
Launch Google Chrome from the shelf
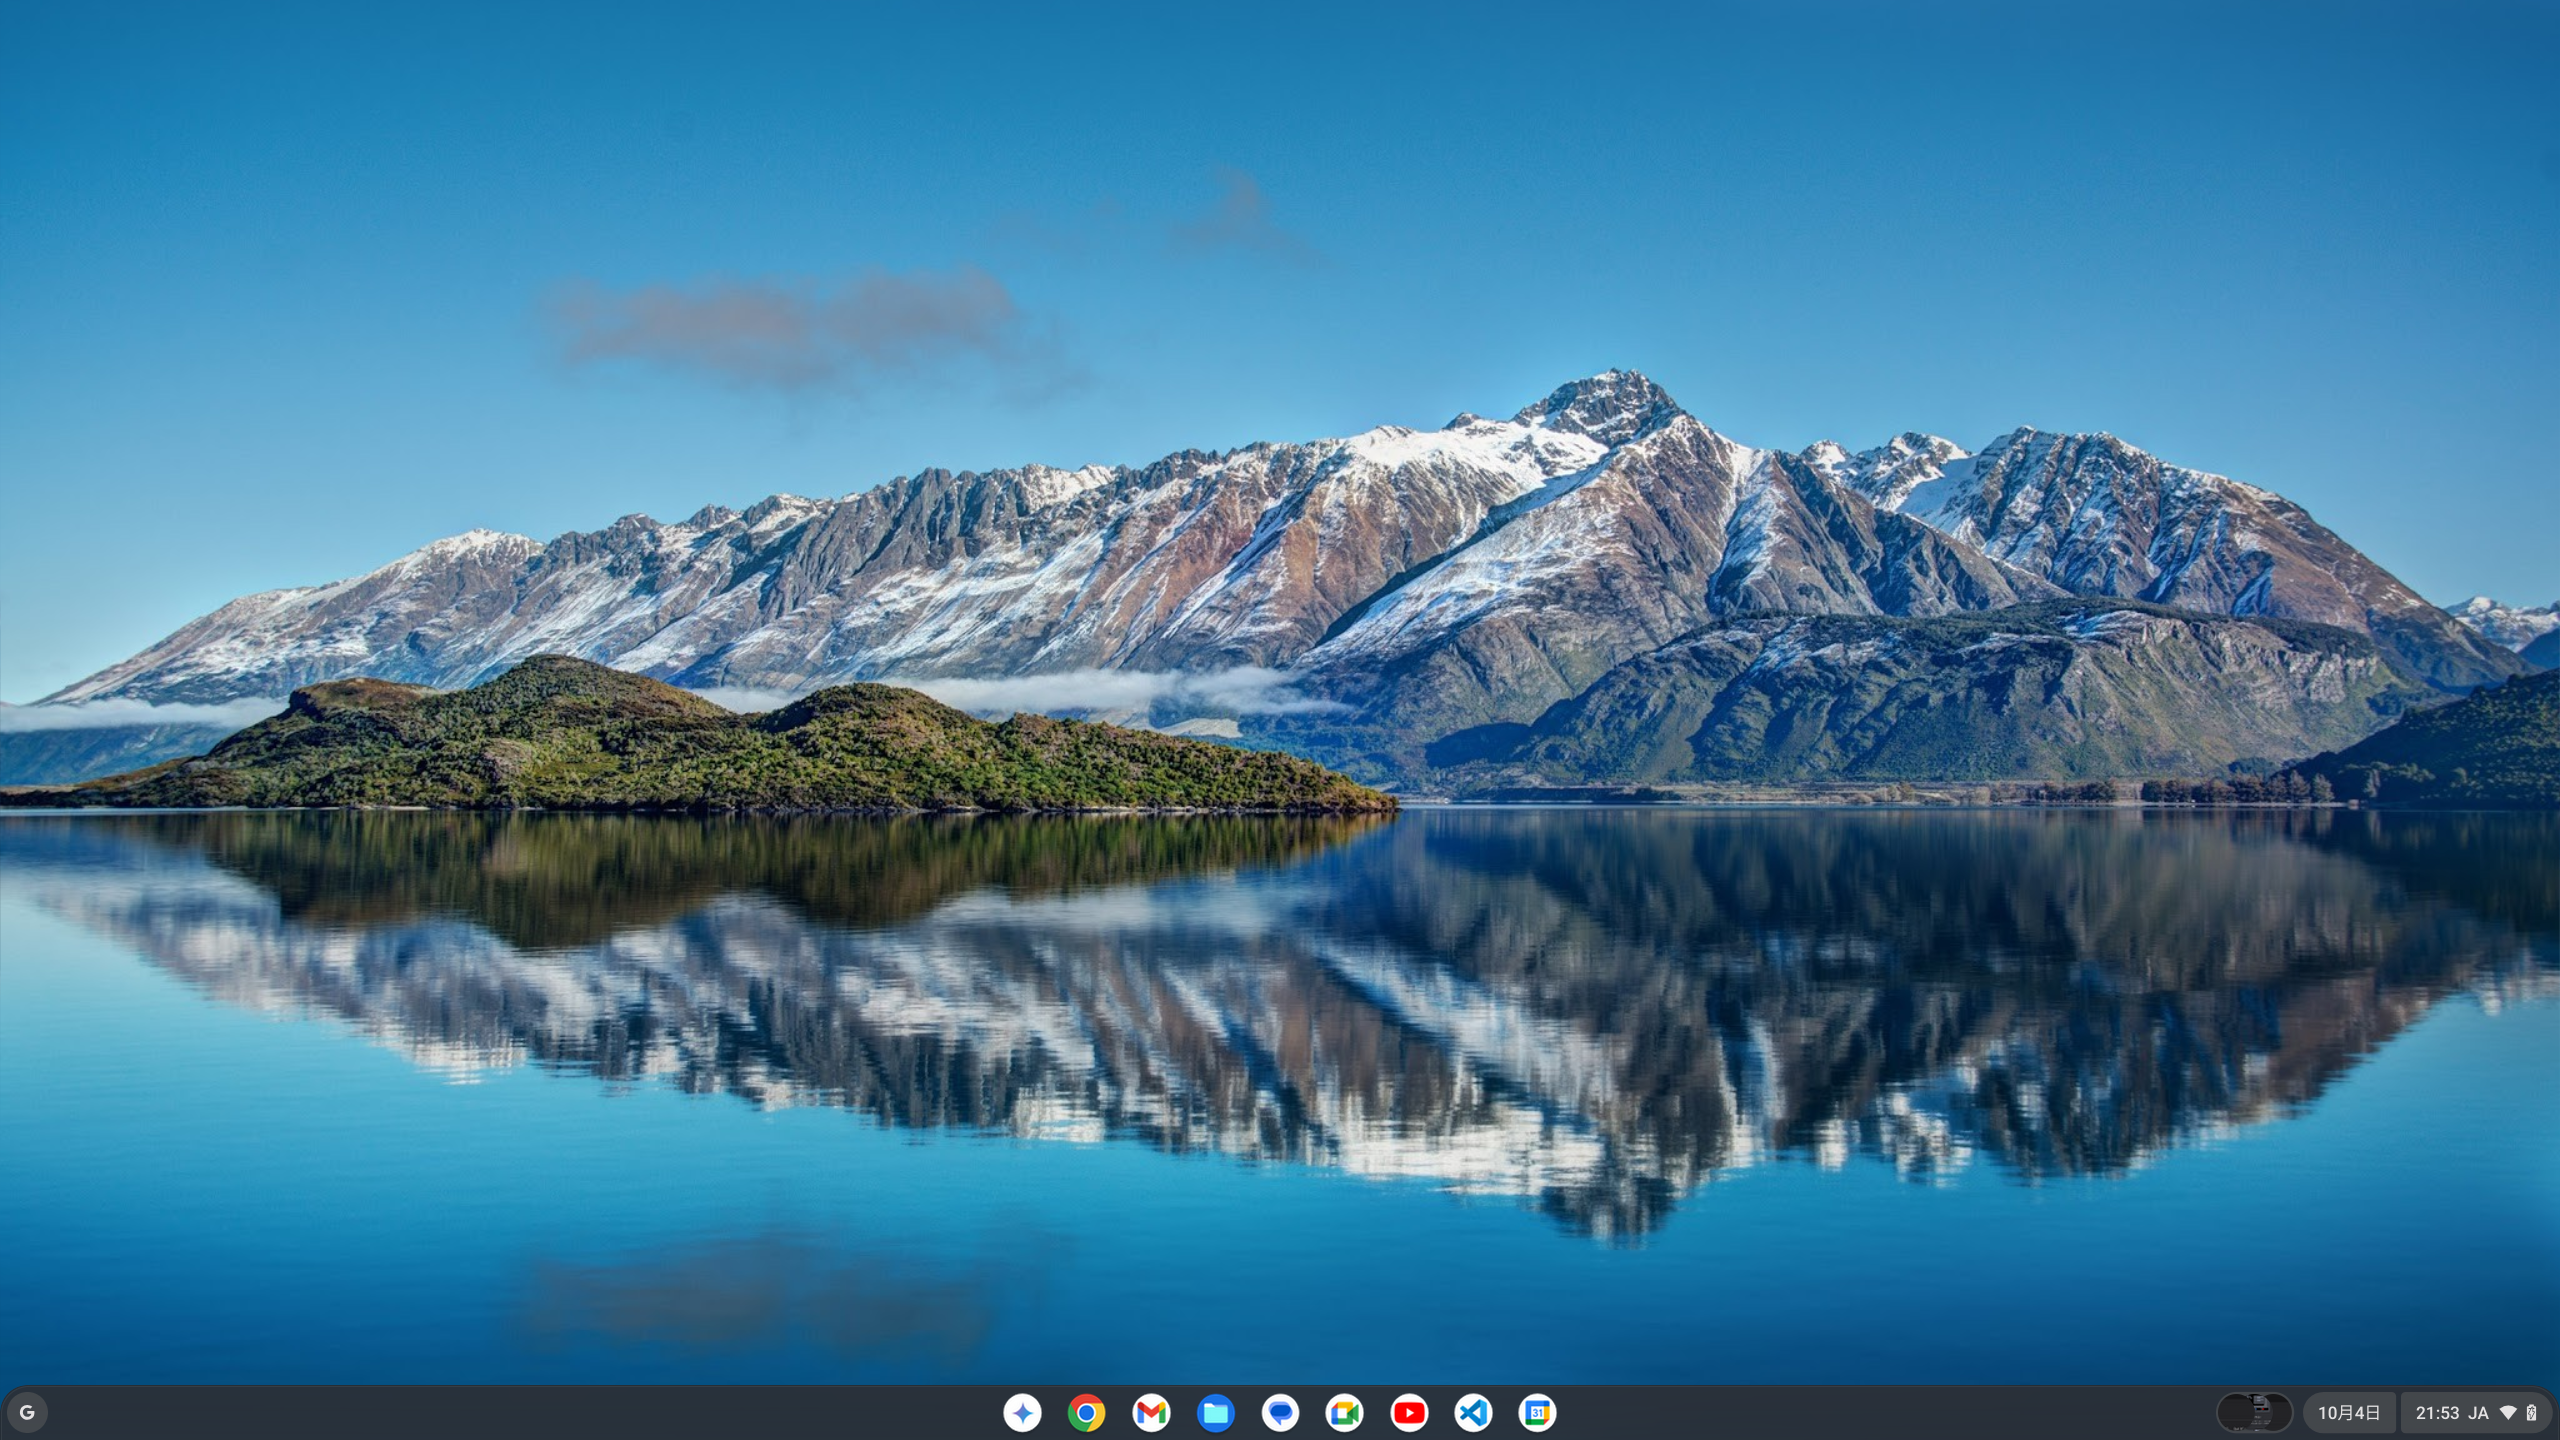[x=1086, y=1412]
